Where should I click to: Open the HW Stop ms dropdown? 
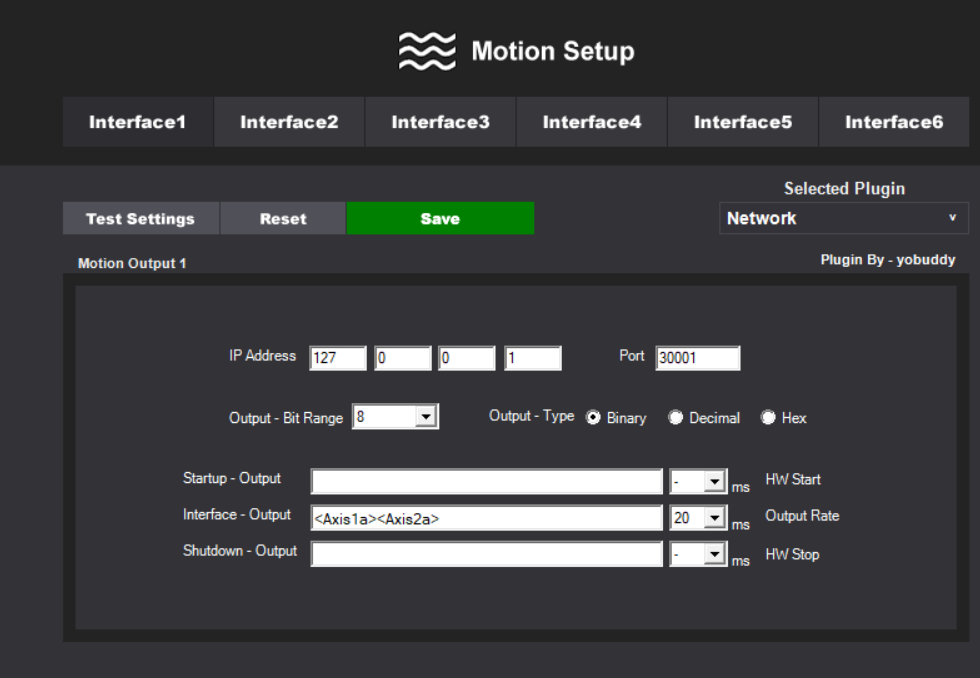714,554
